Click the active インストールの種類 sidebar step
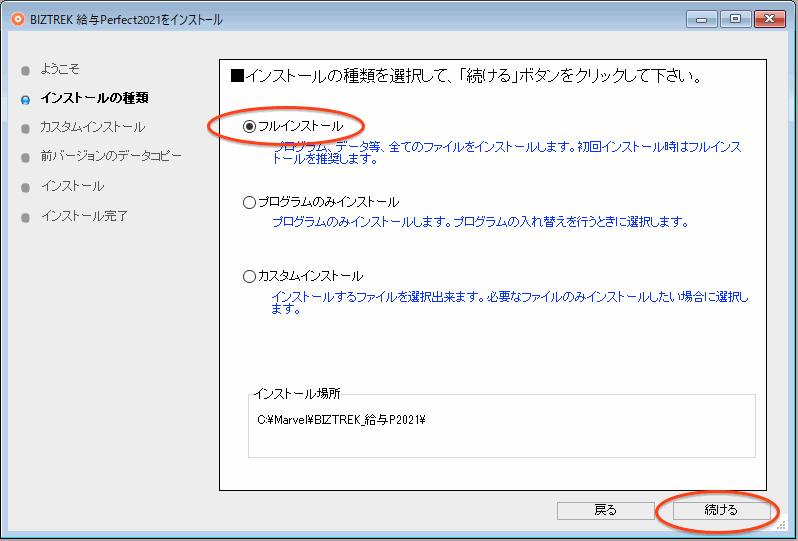The image size is (798, 541). pos(94,98)
